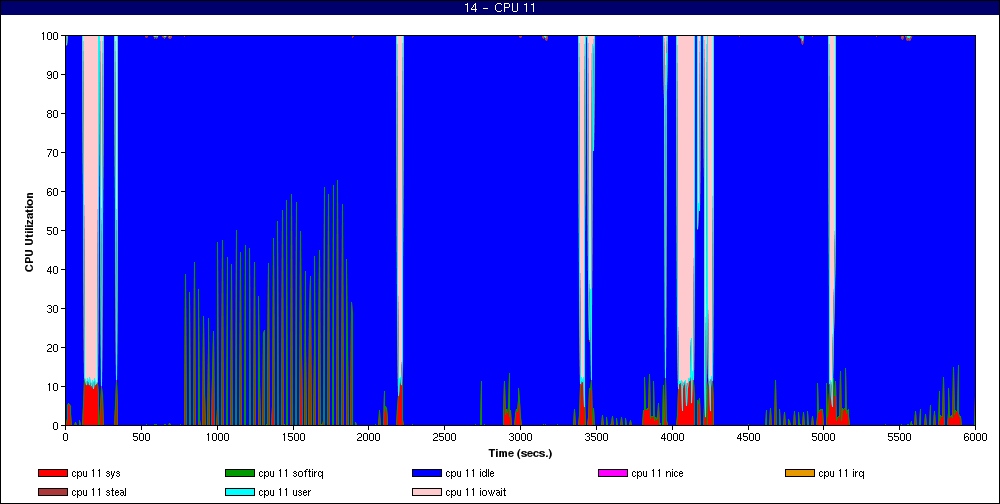Click the magenta cpu 11 nice legend swatch
Viewport: 1000px width, 504px height.
(612, 473)
